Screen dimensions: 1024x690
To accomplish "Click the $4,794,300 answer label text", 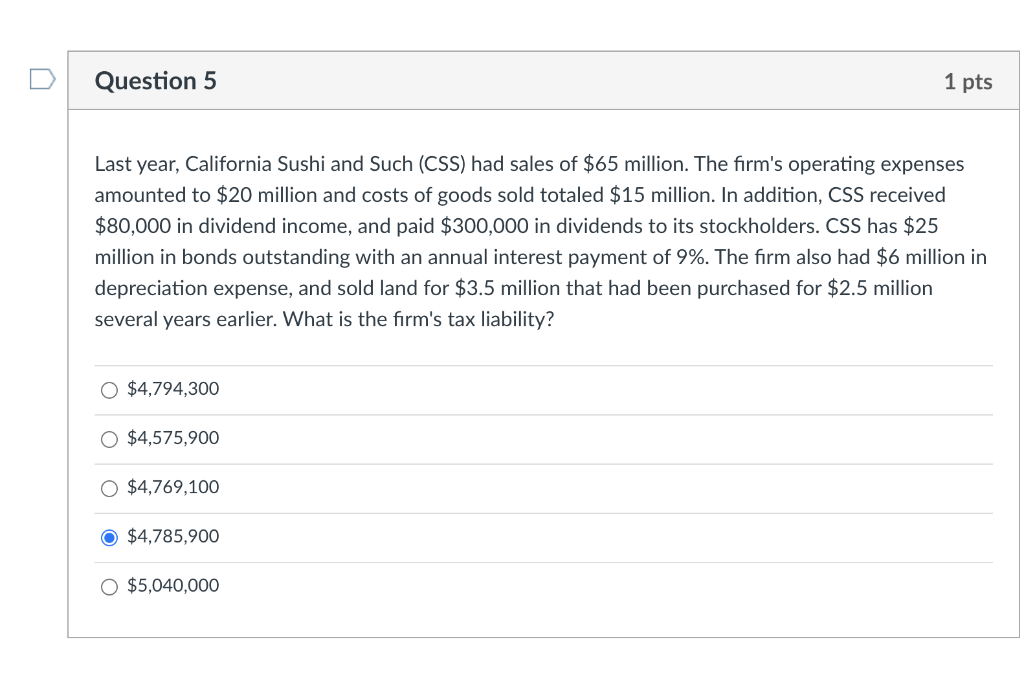I will (172, 389).
